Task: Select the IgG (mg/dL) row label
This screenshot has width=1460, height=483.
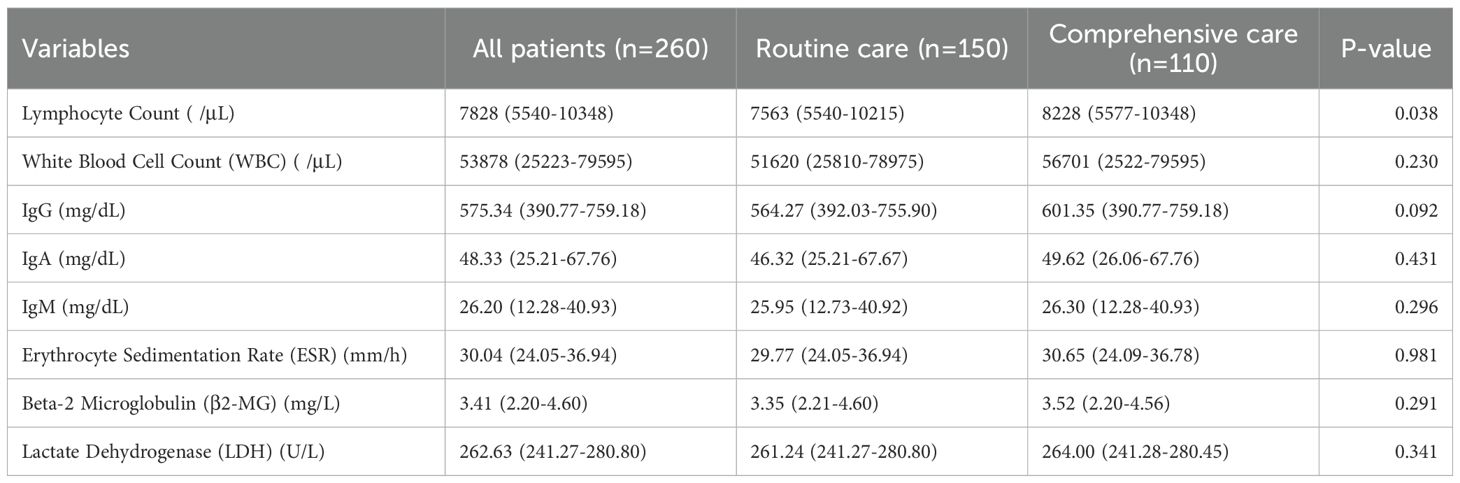Action: 66,211
